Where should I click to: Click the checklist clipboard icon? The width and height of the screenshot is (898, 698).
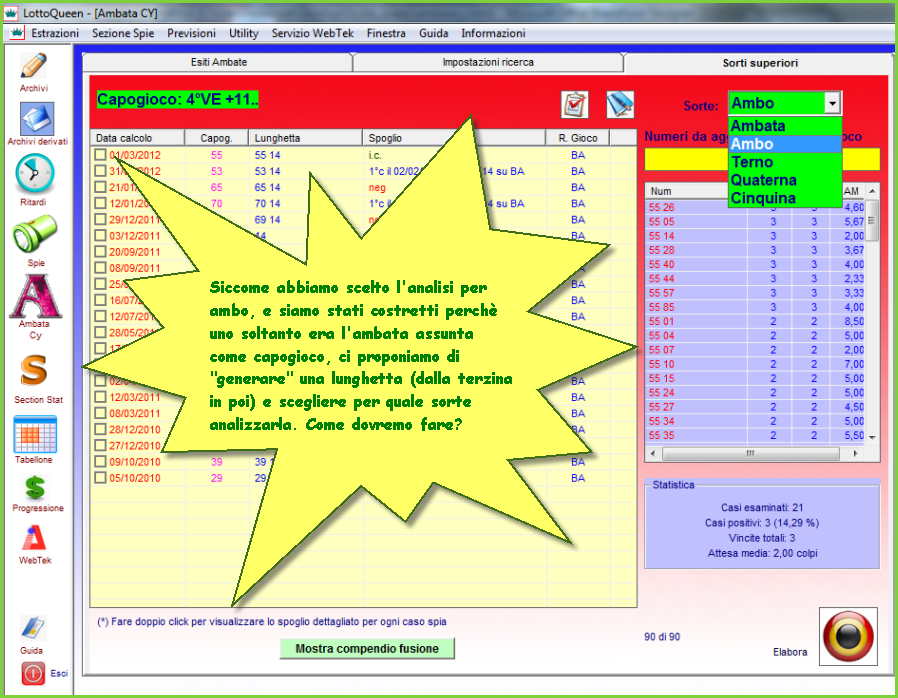click(x=574, y=105)
